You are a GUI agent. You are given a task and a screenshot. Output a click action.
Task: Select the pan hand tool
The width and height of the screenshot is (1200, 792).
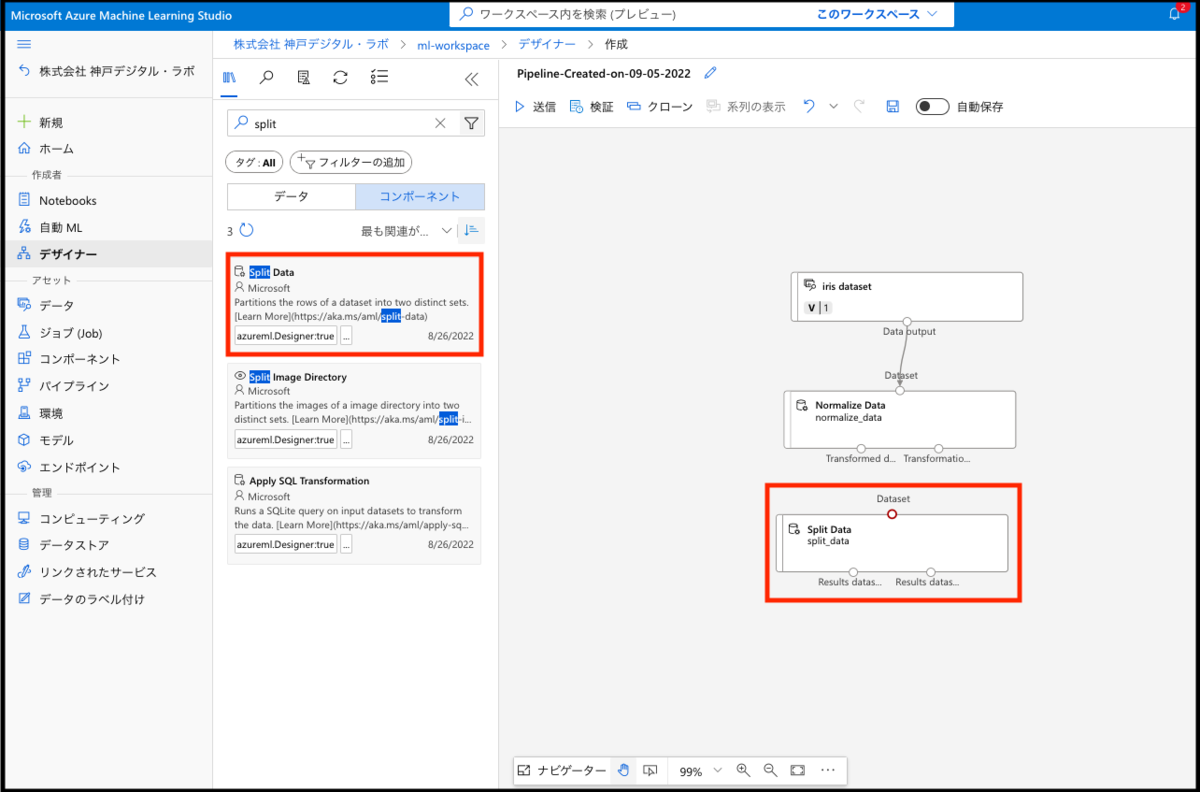point(623,770)
